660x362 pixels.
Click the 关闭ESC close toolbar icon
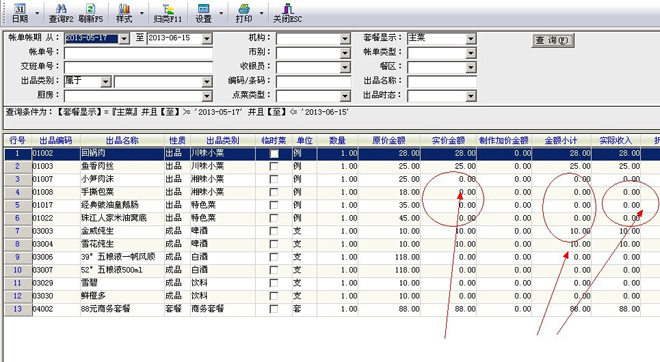(x=287, y=13)
